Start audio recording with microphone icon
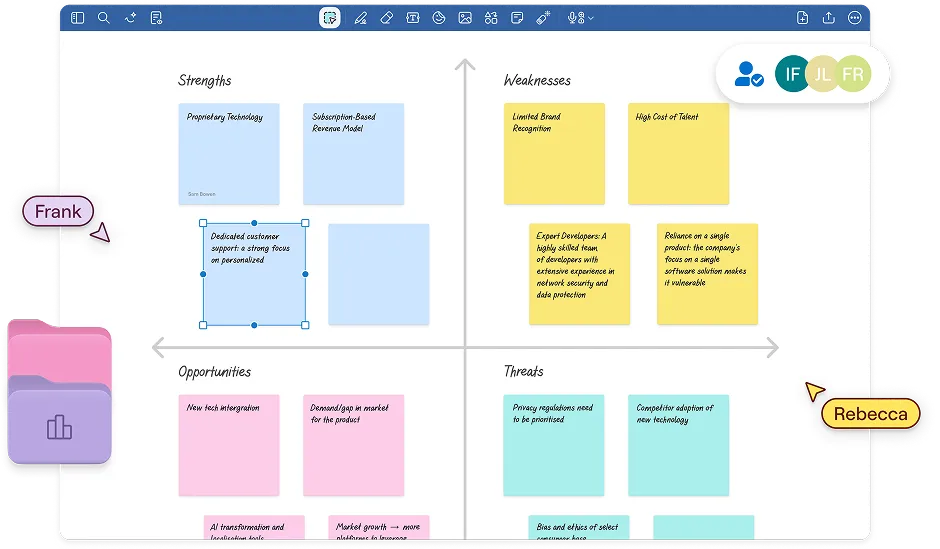 (576, 18)
